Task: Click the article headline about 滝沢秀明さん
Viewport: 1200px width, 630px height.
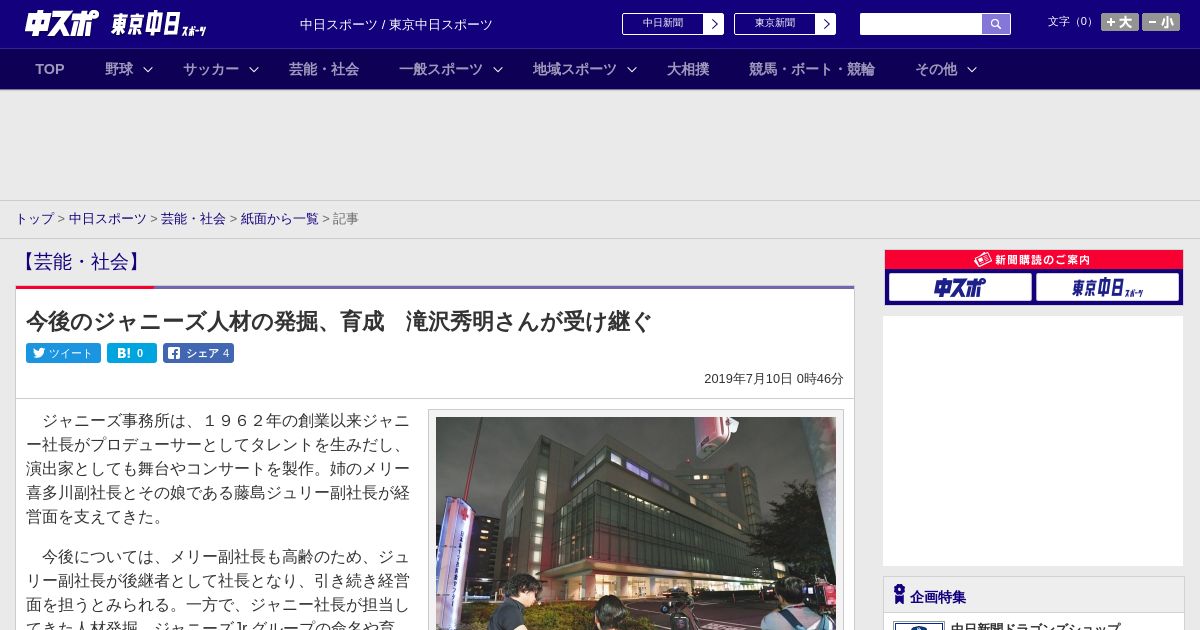Action: [339, 322]
